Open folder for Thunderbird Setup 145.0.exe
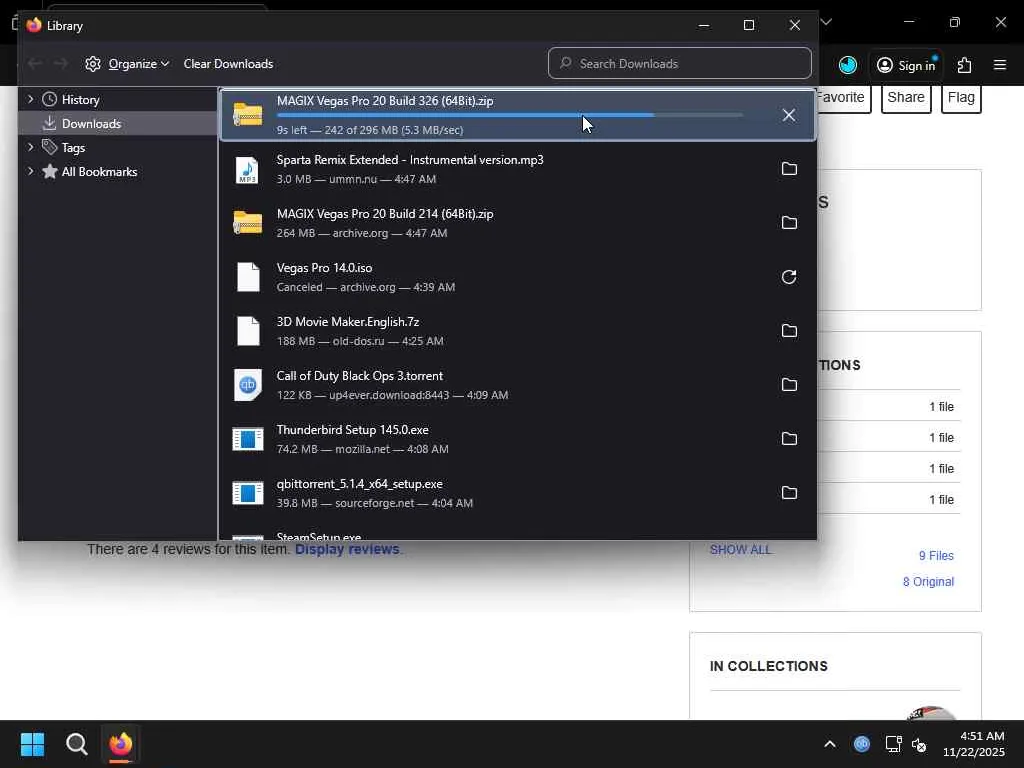Screen dimensions: 1024x768 tap(789, 439)
